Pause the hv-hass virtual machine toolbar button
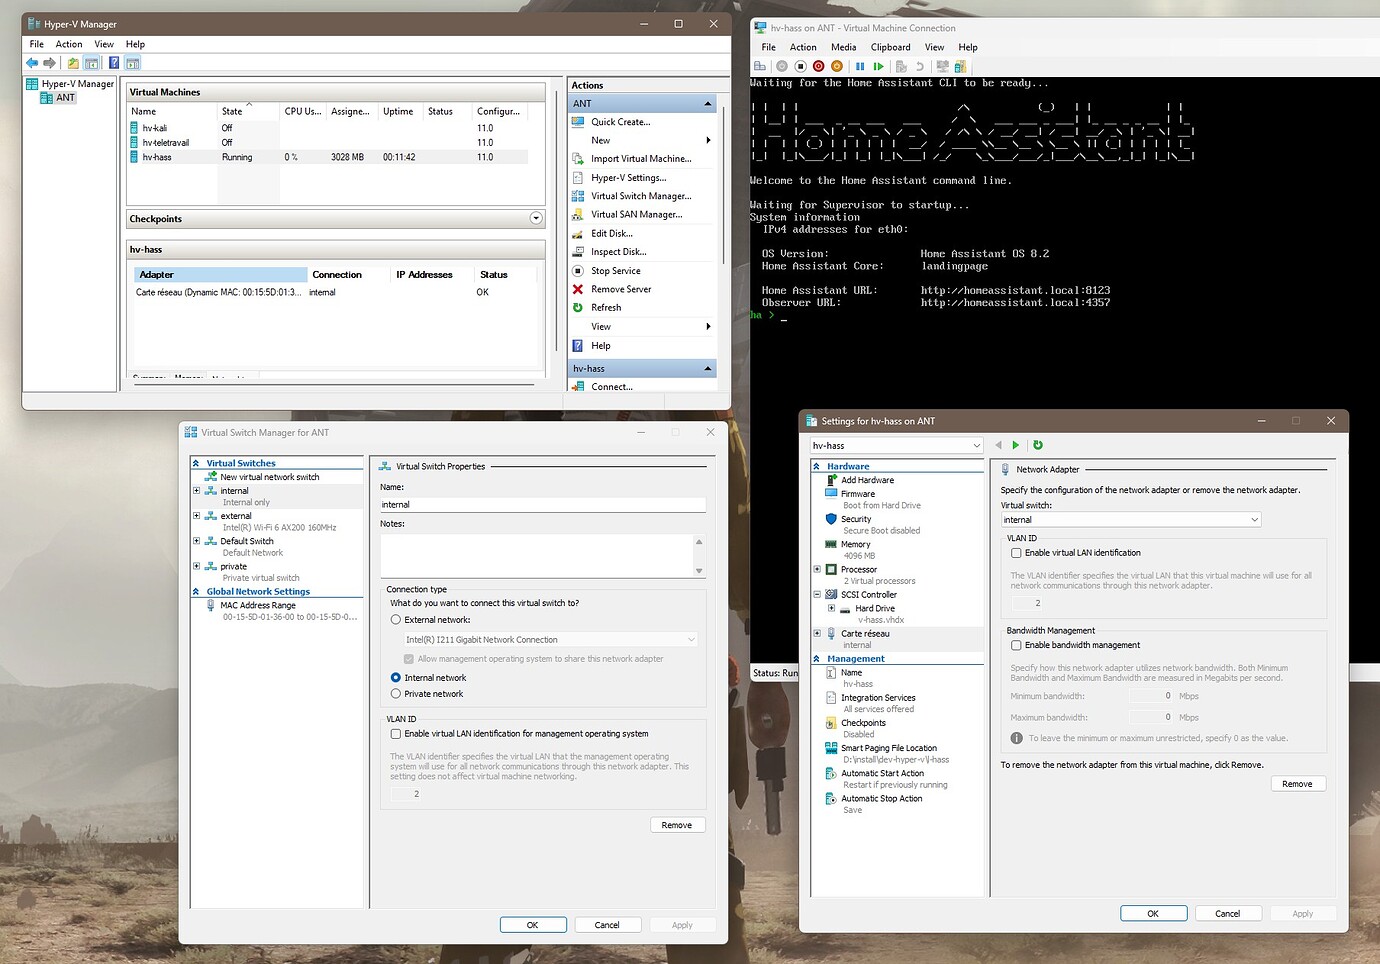Viewport: 1380px width, 964px height. 860,66
